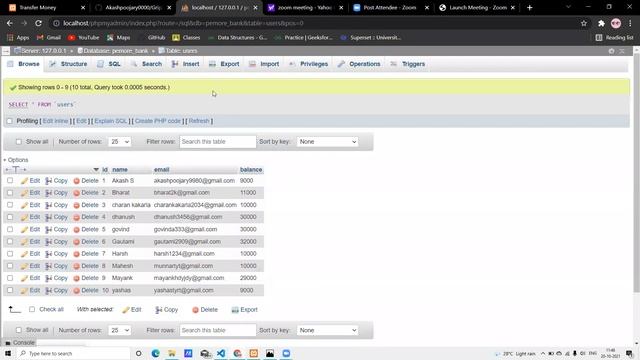Tick the bottom Show all checkbox
The image size is (640, 360).
point(18,330)
